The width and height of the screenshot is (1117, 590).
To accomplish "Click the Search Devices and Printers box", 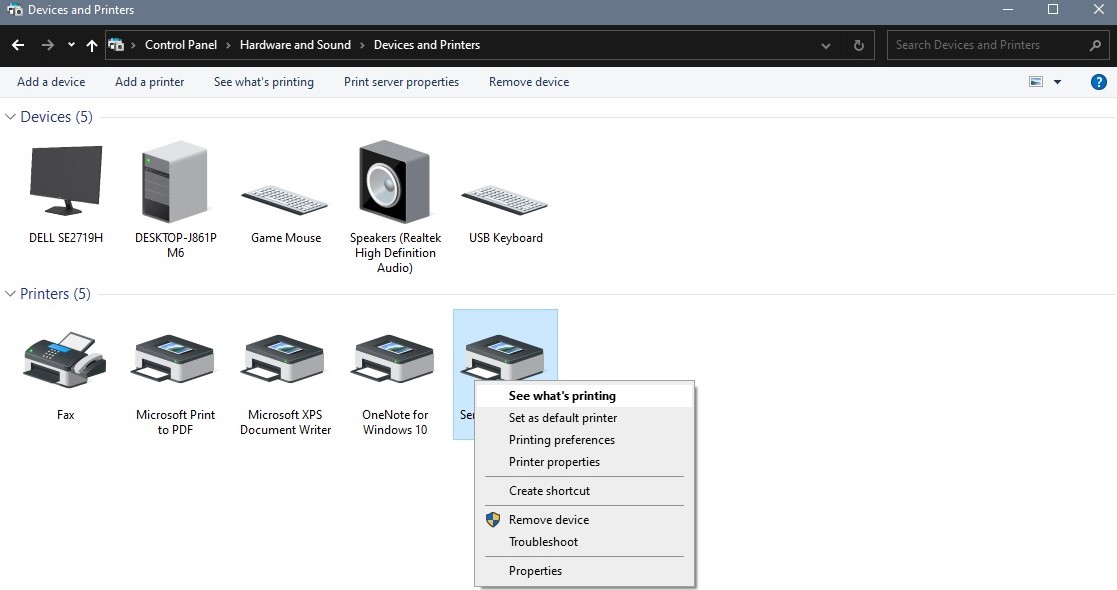I will click(x=985, y=45).
